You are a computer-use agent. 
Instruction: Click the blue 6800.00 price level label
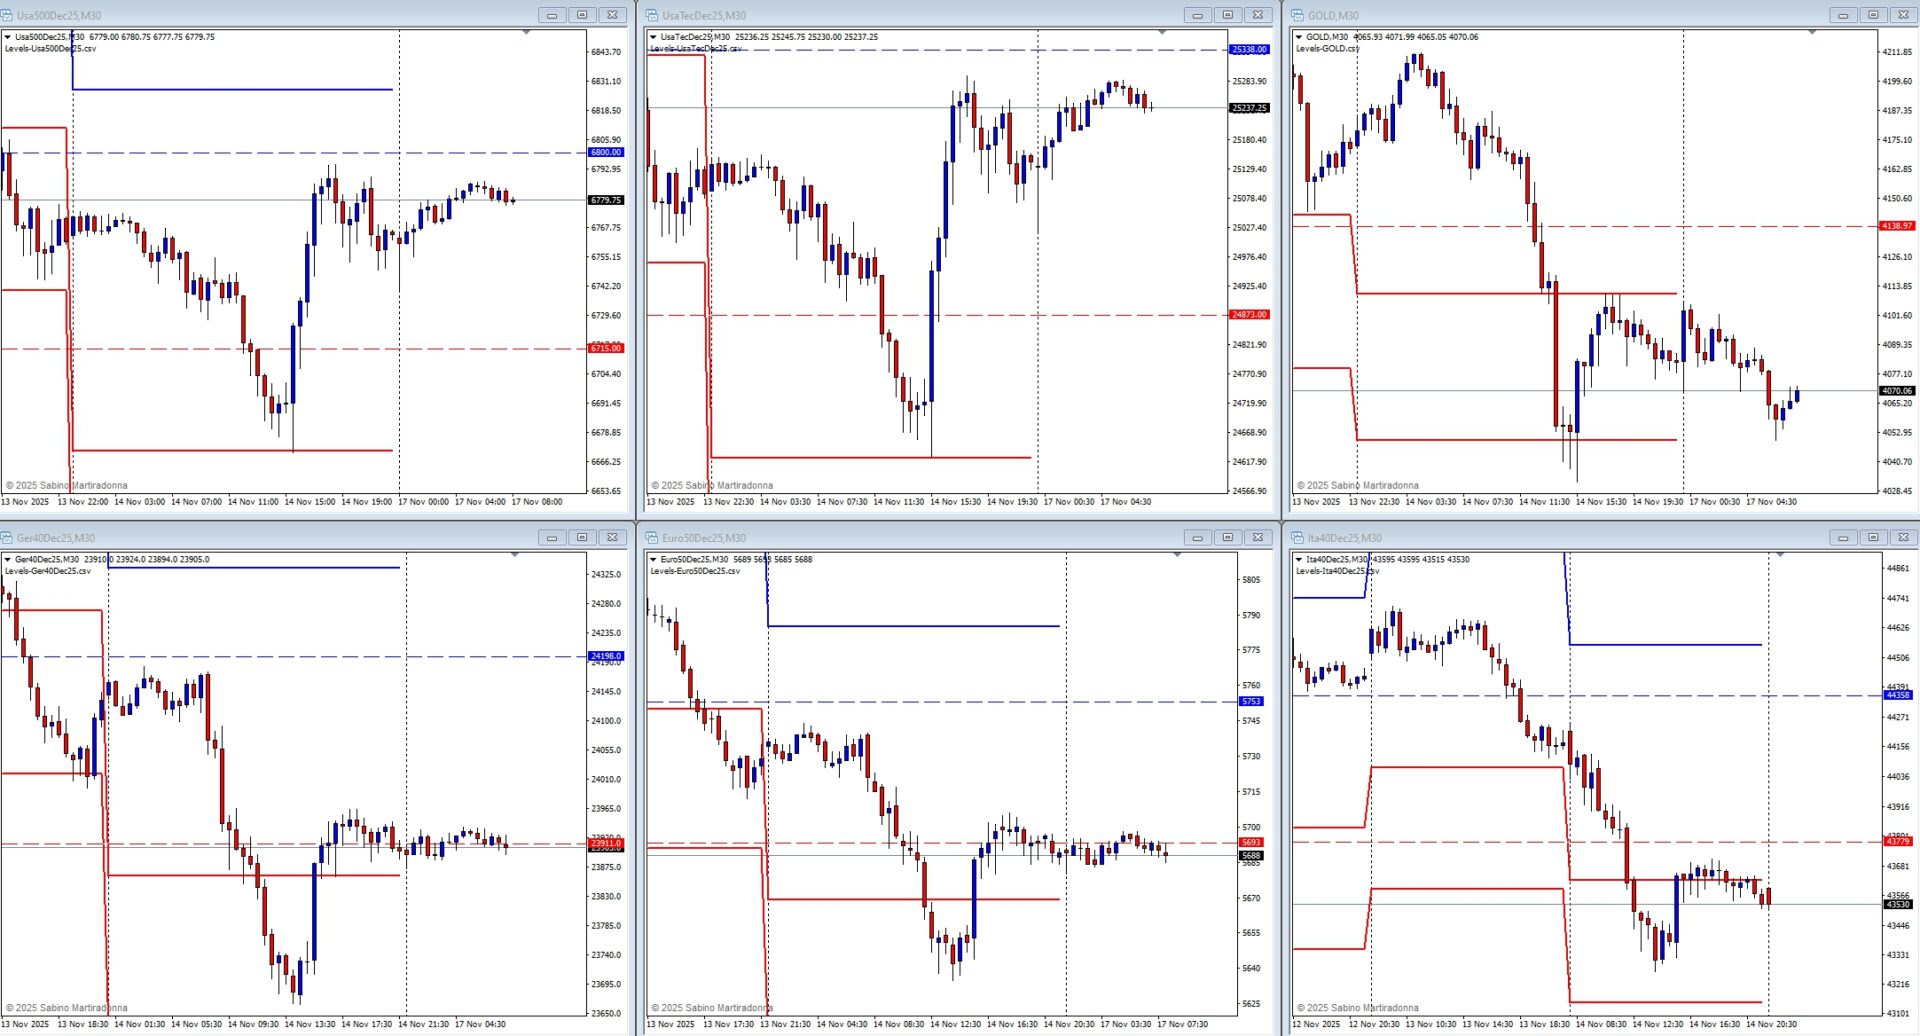(606, 153)
